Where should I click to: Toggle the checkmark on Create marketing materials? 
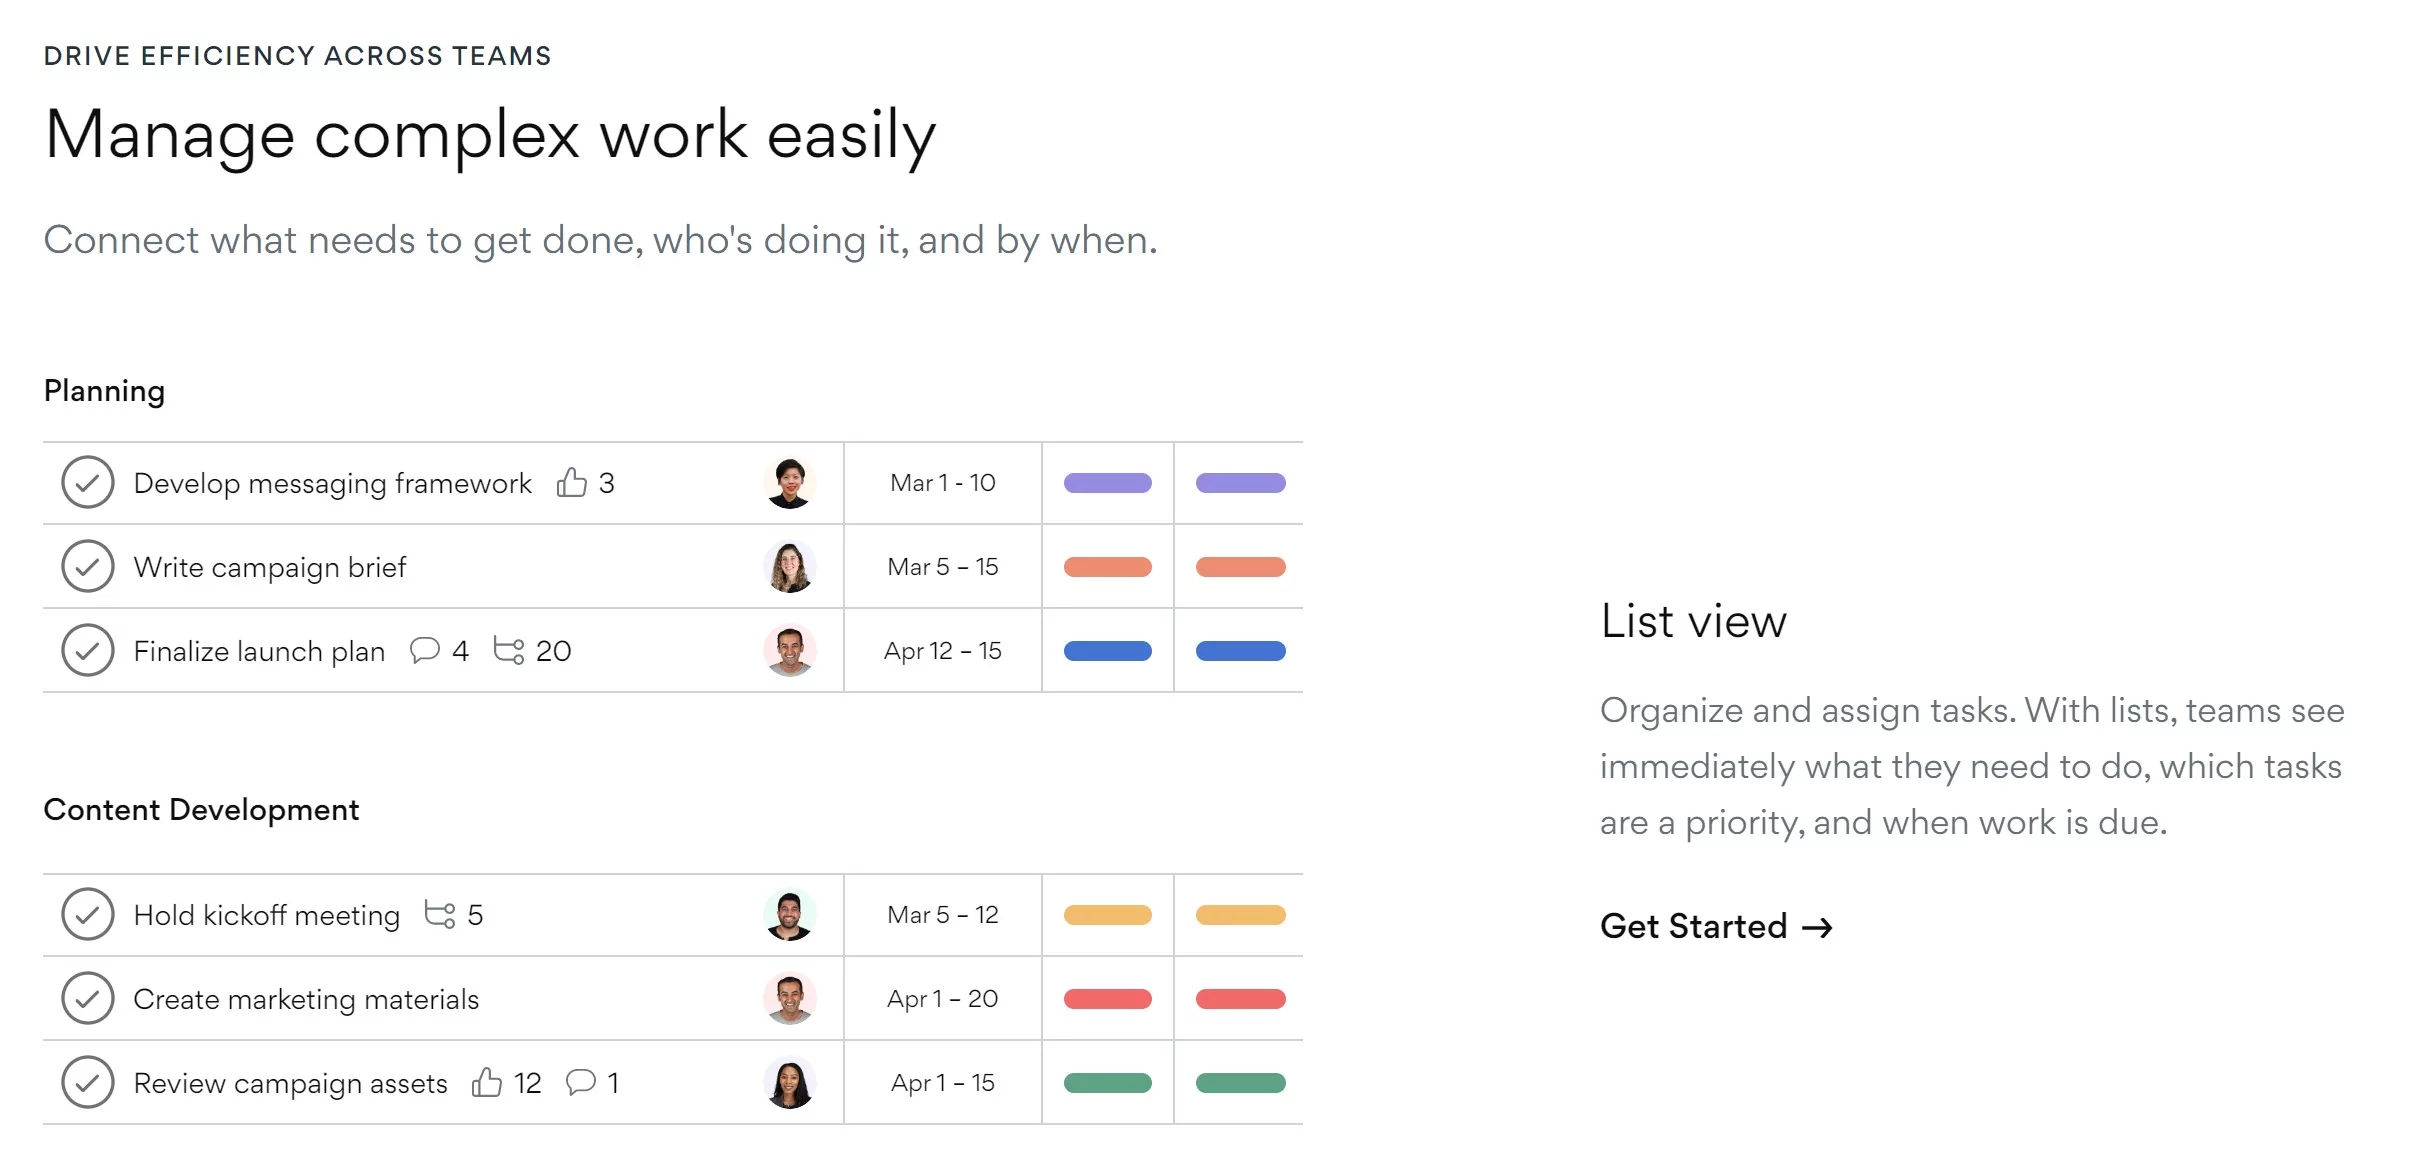[88, 998]
